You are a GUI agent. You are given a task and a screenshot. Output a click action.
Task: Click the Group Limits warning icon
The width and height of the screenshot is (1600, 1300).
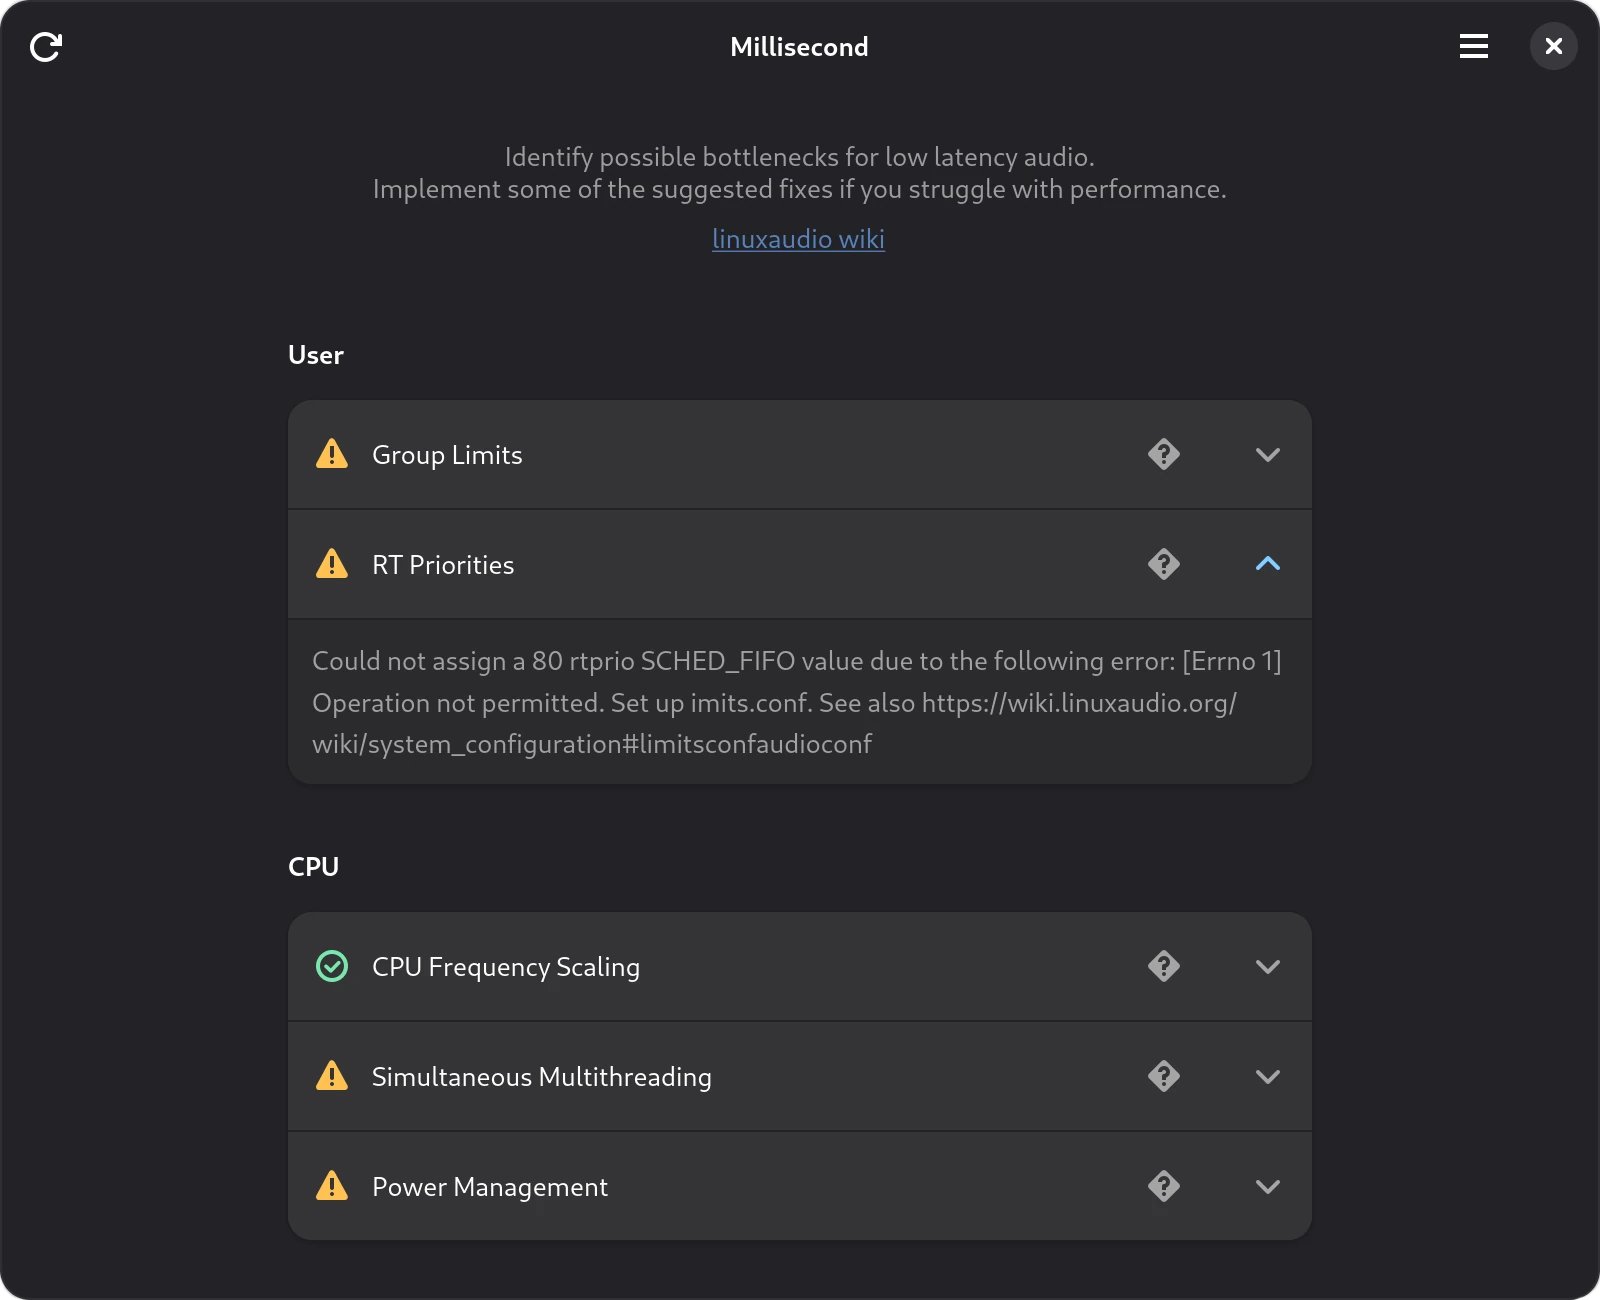point(332,454)
